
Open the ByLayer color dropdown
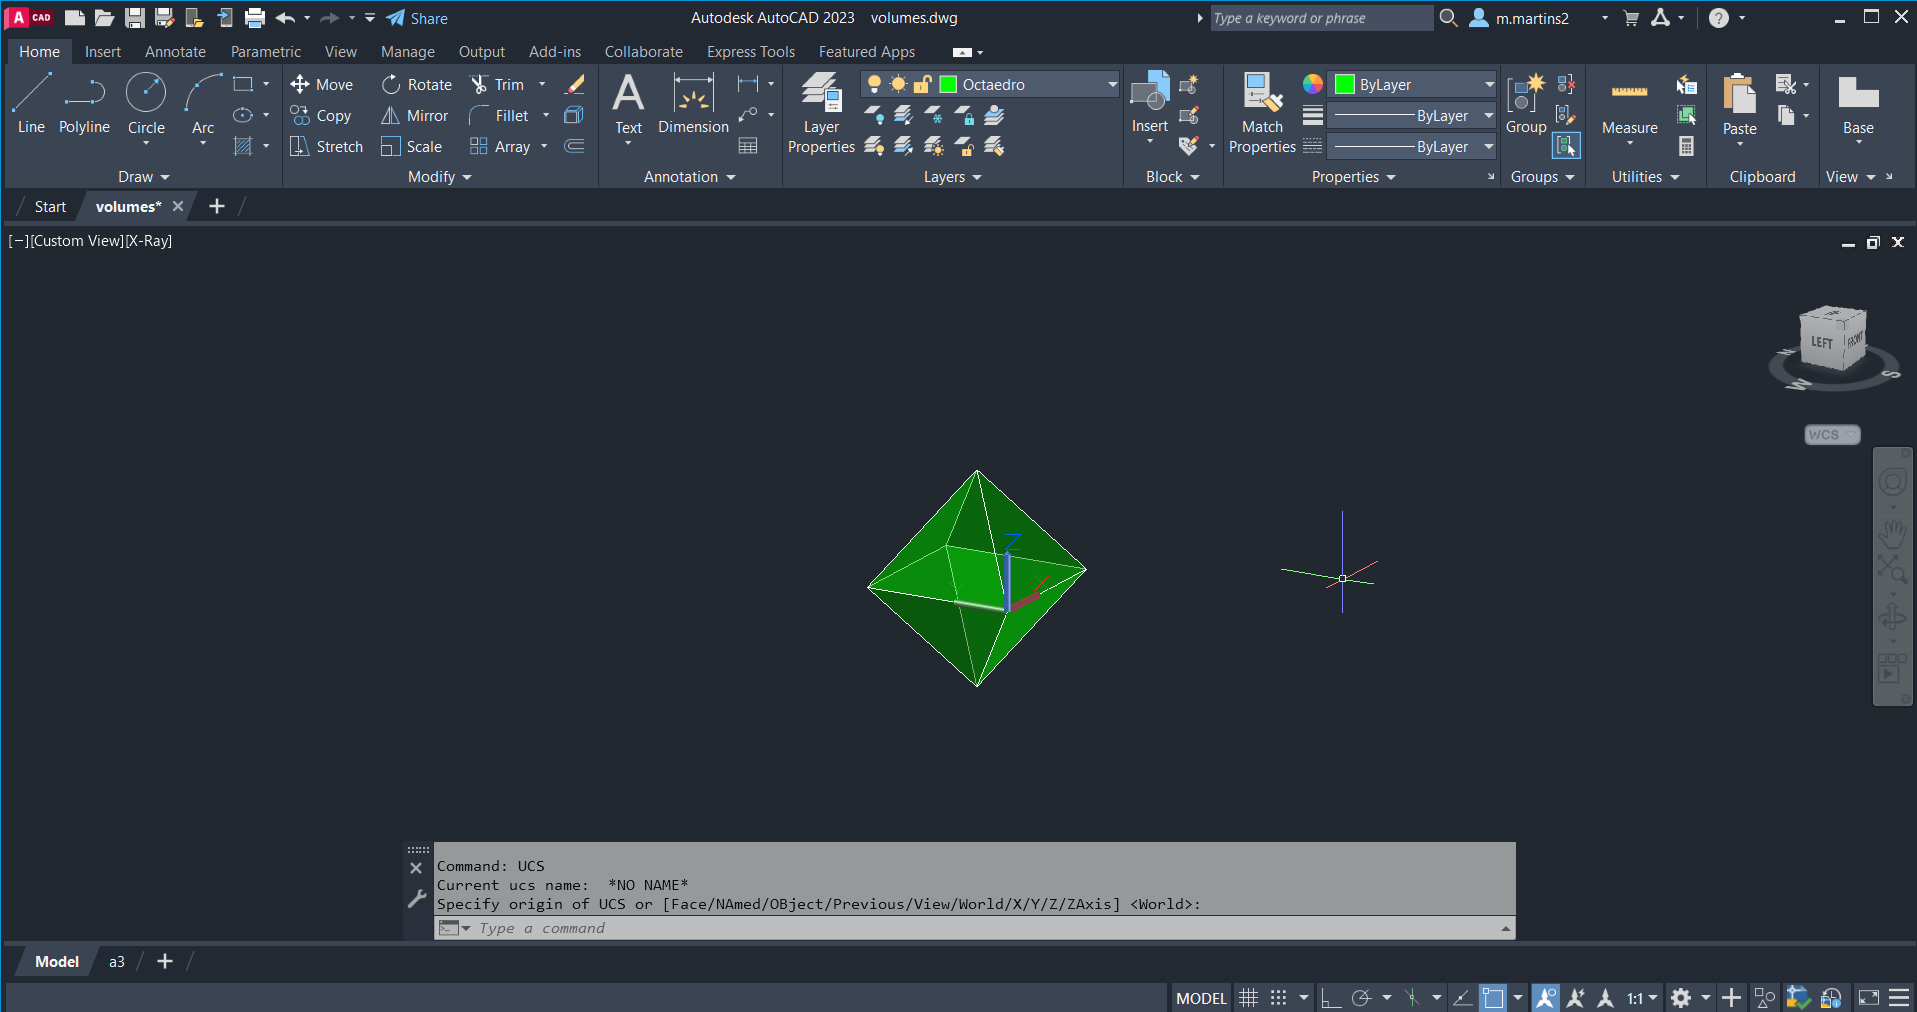pos(1488,85)
